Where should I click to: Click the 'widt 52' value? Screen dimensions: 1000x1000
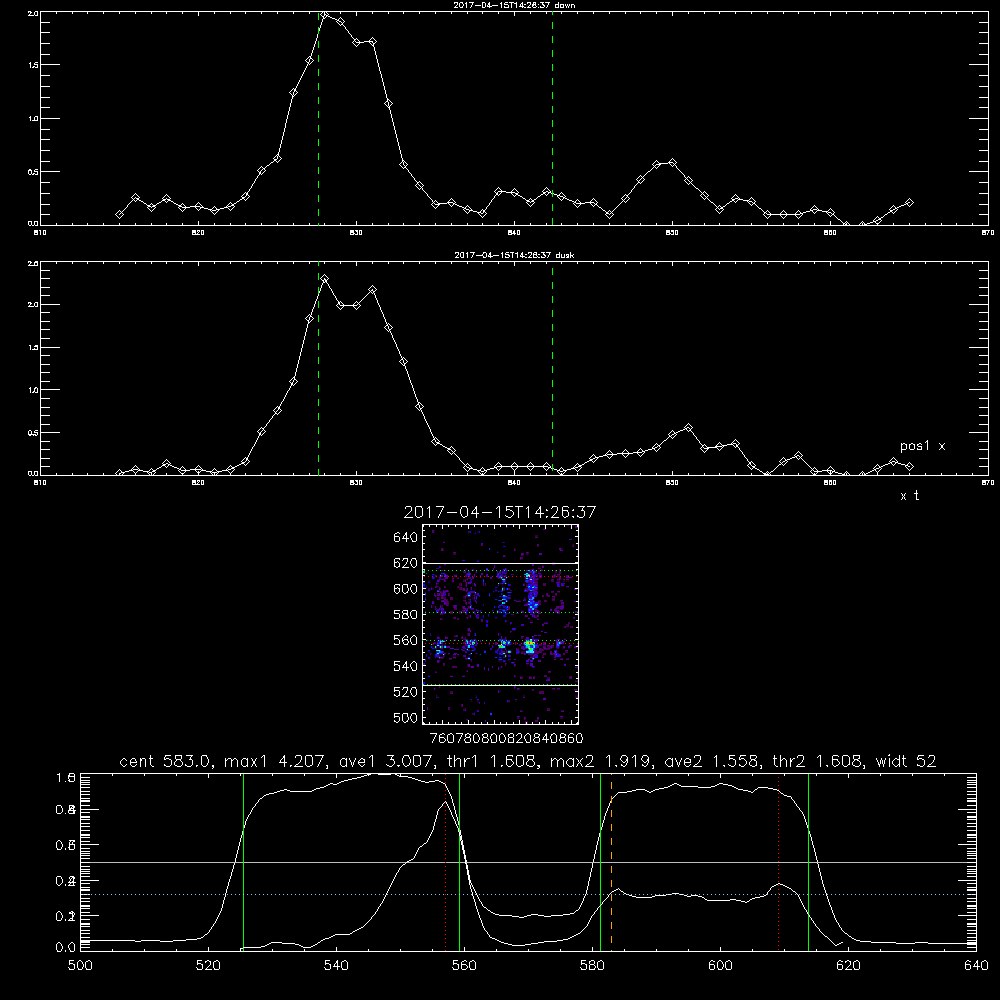click(906, 761)
